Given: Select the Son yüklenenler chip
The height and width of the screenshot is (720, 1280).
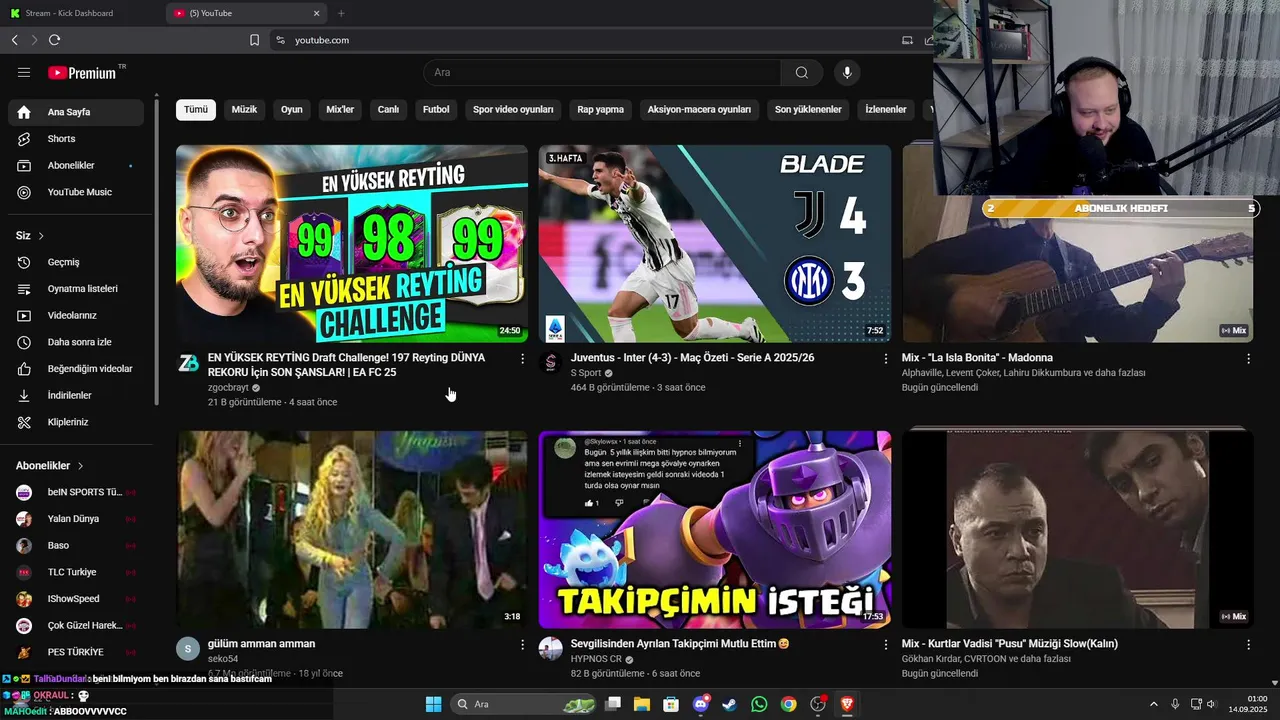Looking at the screenshot, I should coord(808,110).
